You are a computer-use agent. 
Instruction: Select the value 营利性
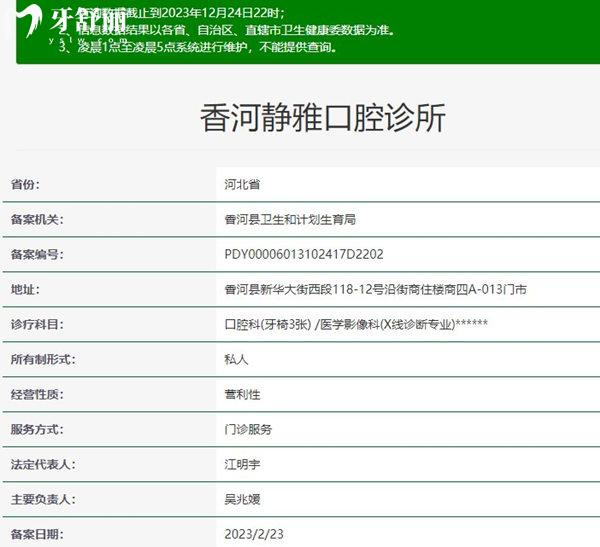(x=242, y=395)
